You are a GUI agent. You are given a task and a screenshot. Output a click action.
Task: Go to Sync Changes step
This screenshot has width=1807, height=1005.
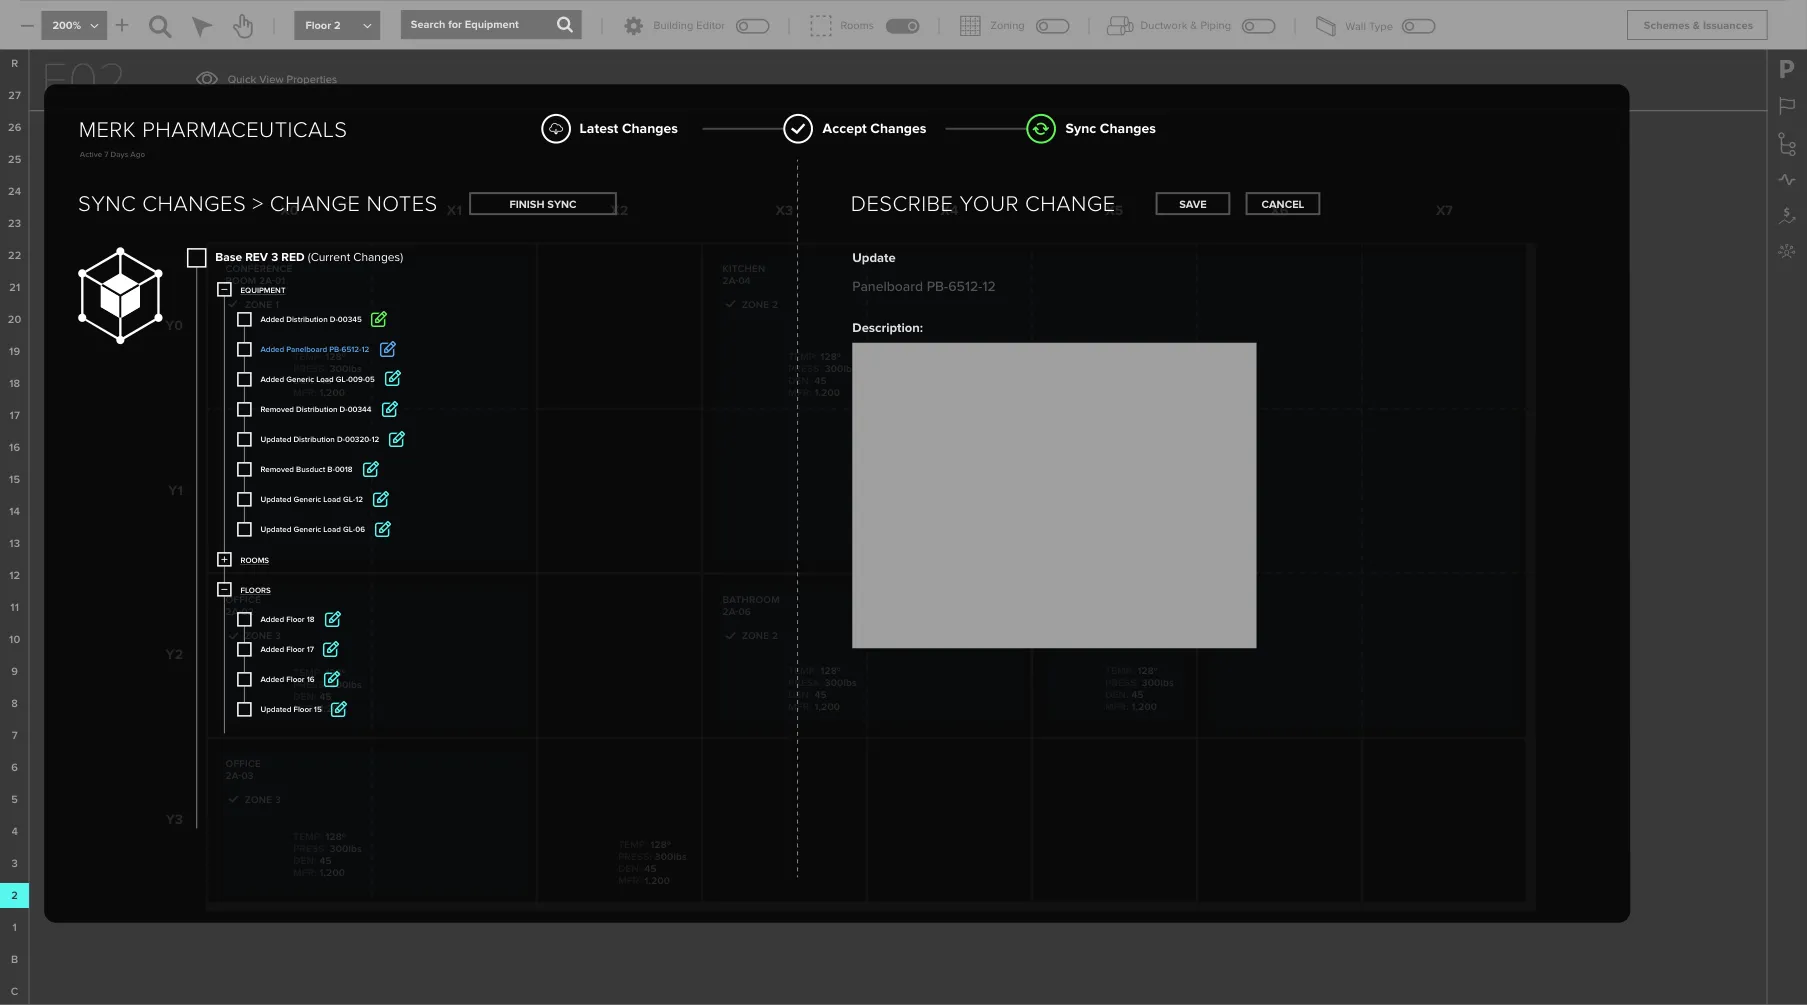[x=1091, y=129]
